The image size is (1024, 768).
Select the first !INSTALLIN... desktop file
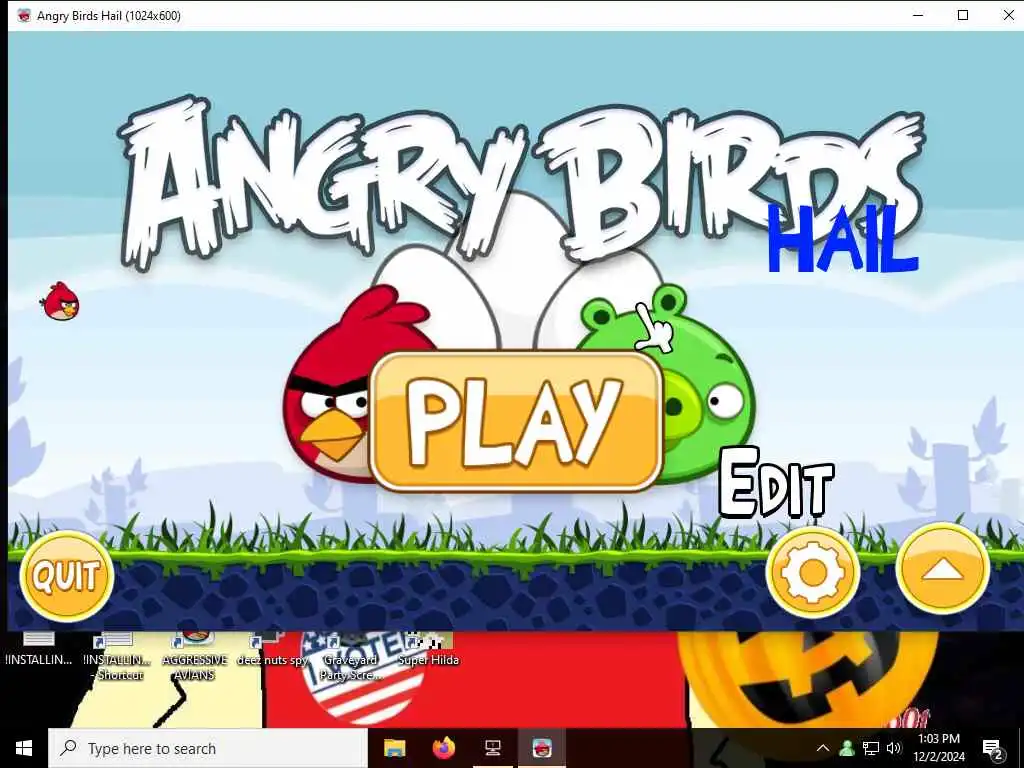tap(39, 650)
